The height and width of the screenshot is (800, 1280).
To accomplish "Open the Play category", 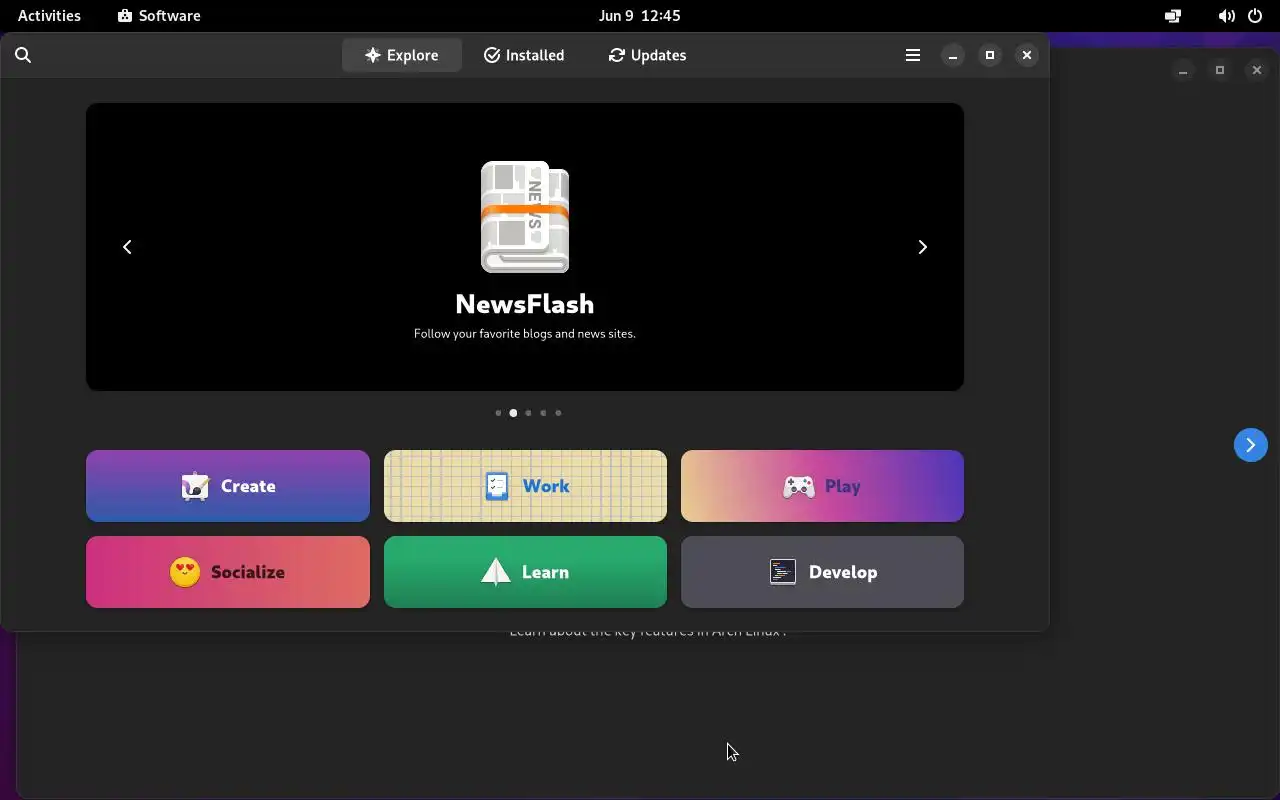I will (822, 486).
